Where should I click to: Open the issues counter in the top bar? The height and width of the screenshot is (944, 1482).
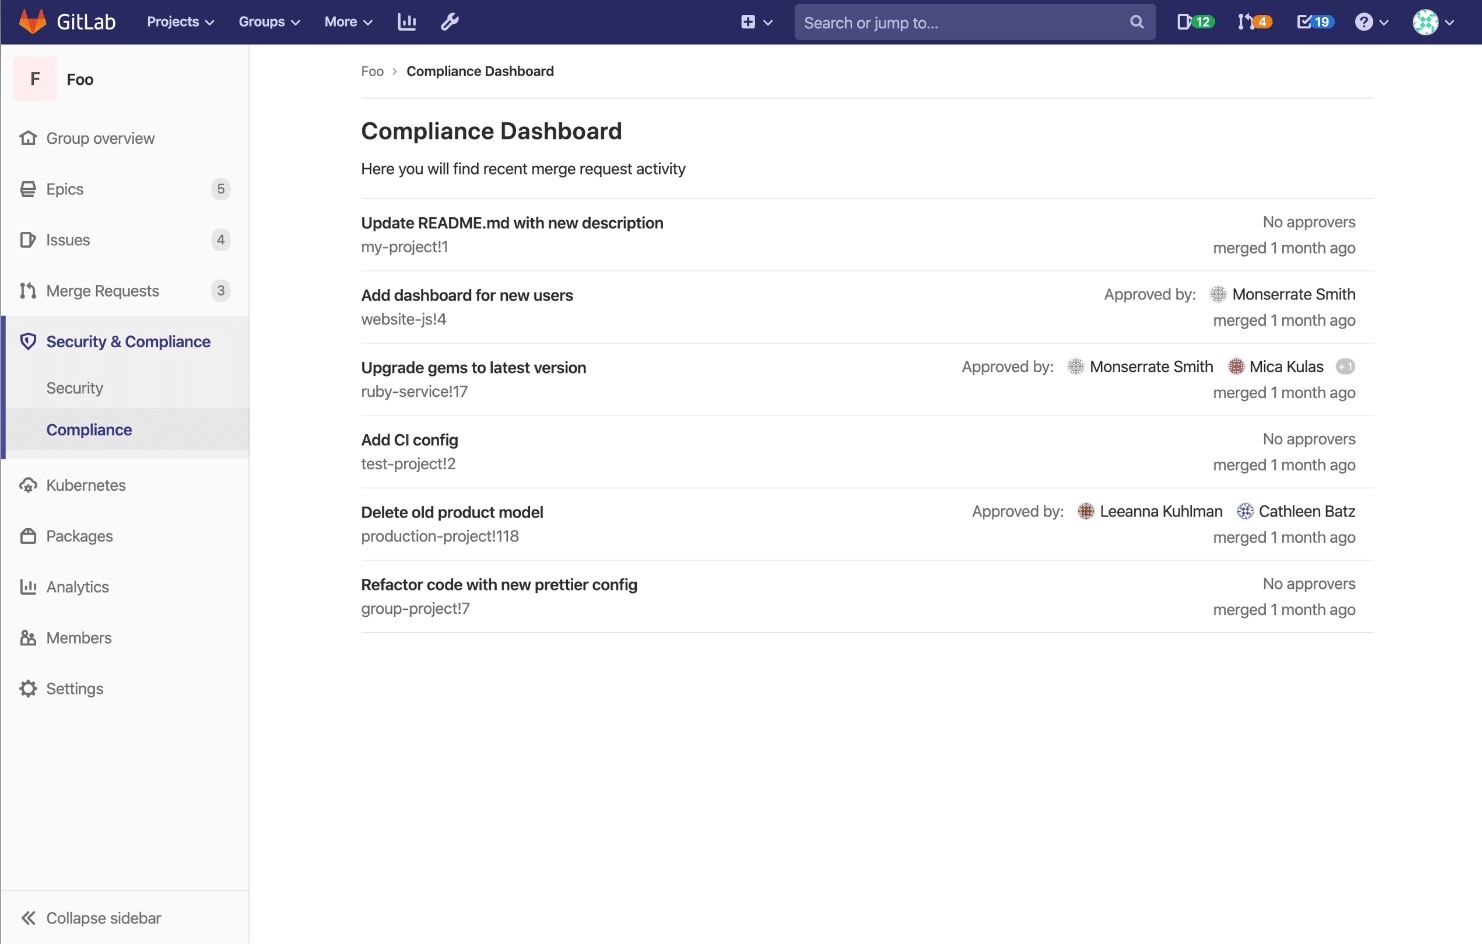tap(1194, 21)
